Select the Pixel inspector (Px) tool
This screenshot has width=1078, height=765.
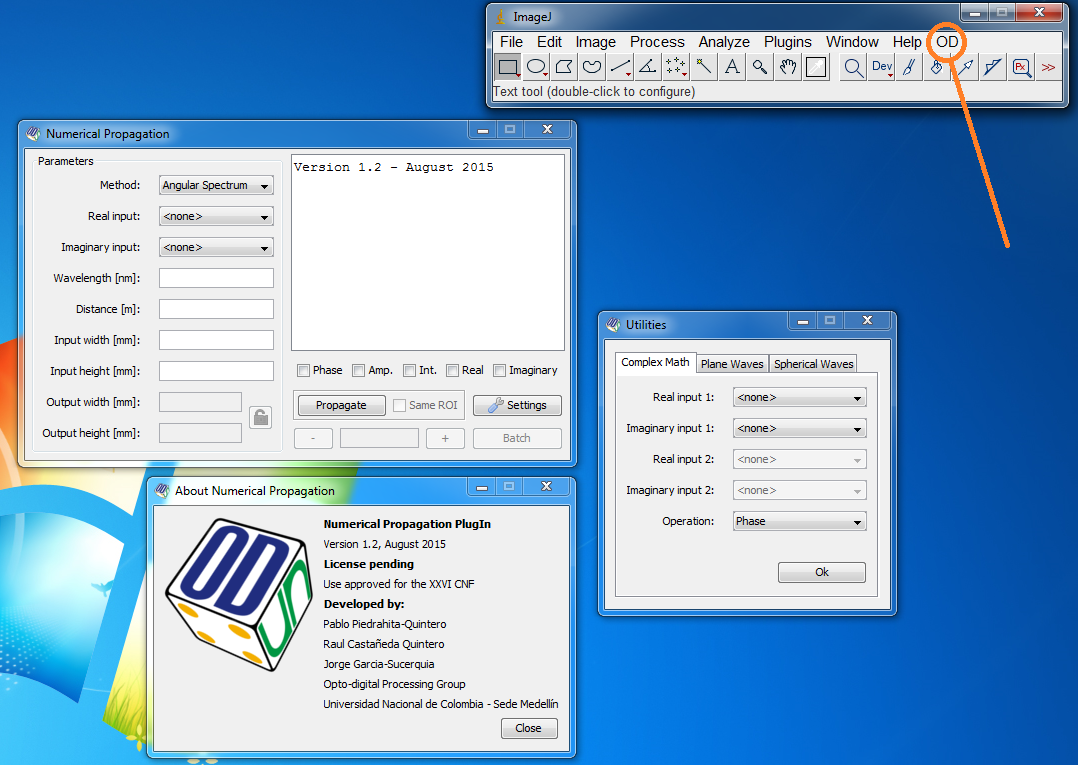click(1022, 67)
